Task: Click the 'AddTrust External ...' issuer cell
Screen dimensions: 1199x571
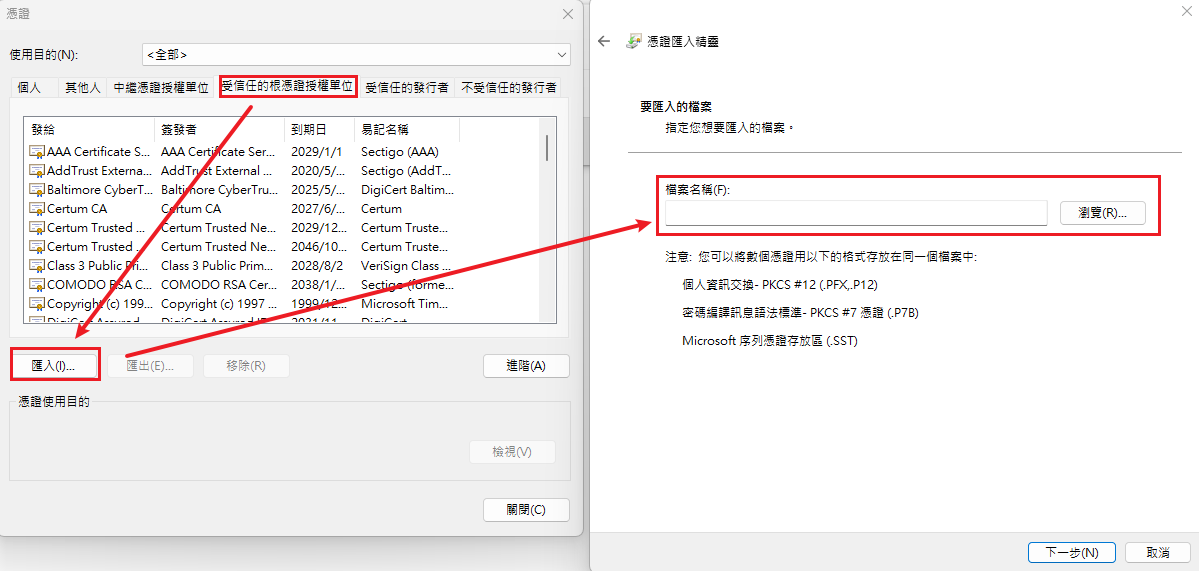Action: [x=216, y=170]
